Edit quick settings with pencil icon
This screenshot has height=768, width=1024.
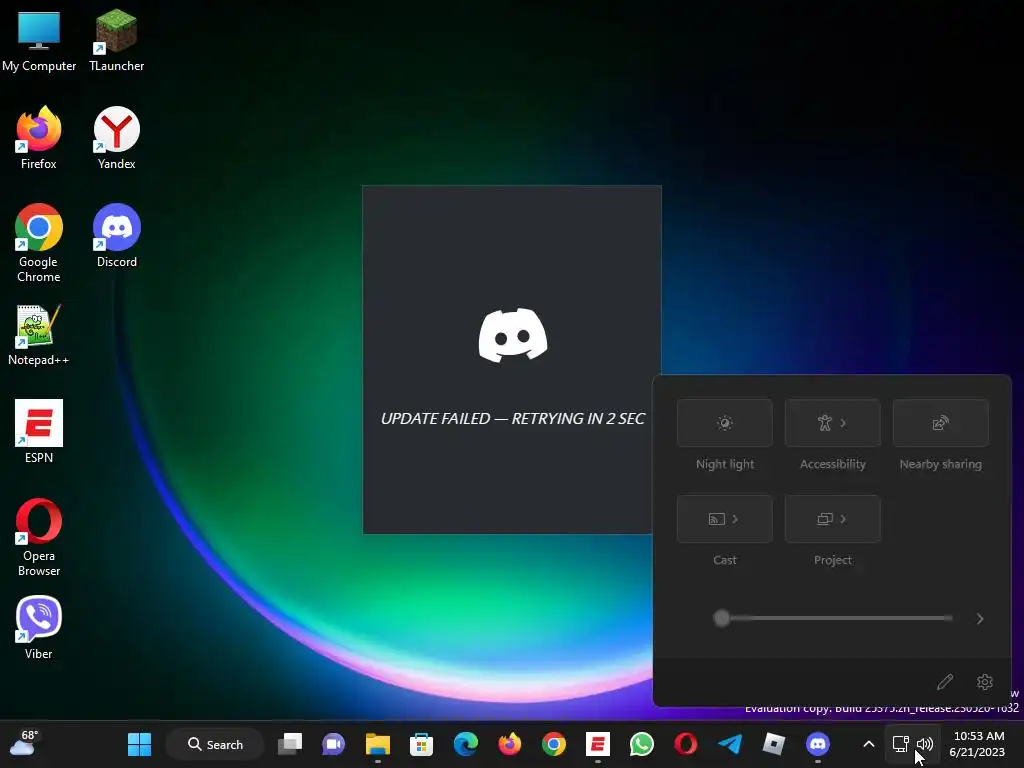tap(944, 682)
